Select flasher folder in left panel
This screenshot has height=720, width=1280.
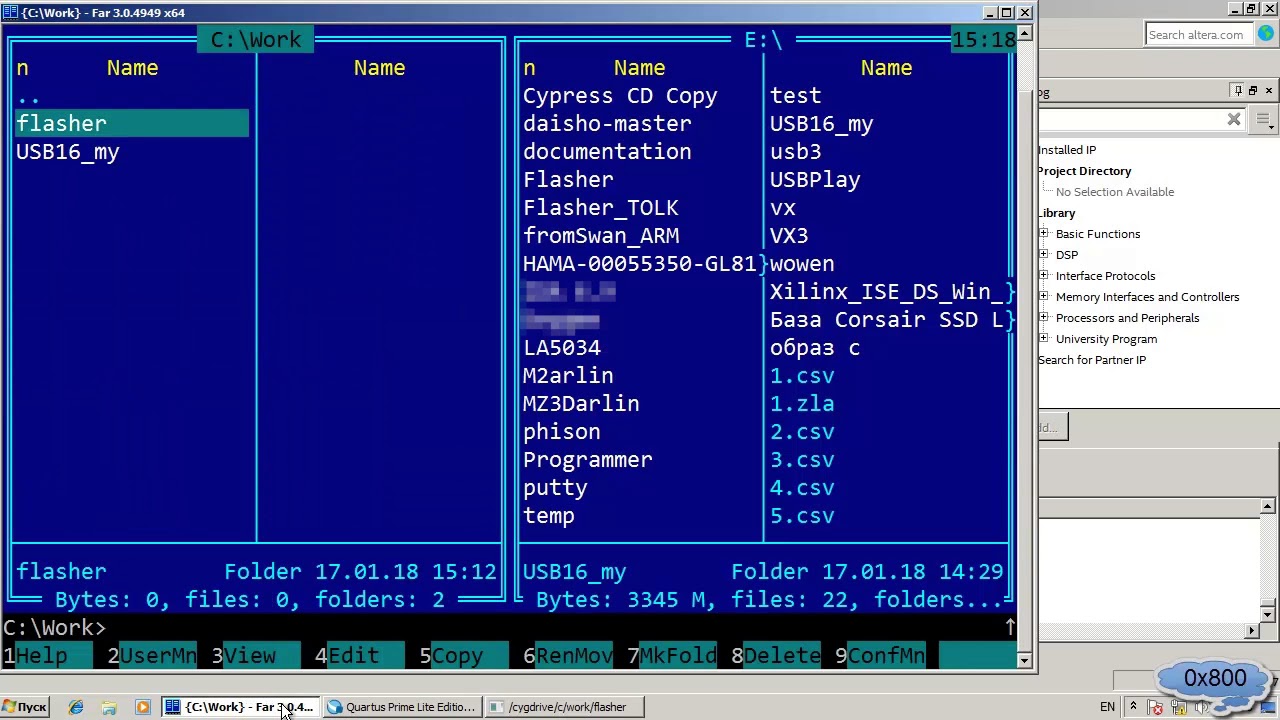coord(132,124)
